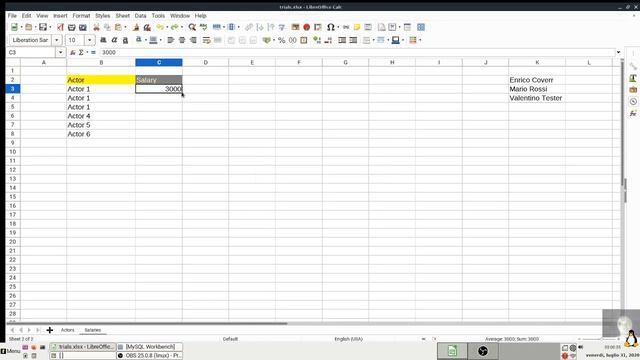
Task: Click the Paste clipboard icon
Action: coord(118,27)
